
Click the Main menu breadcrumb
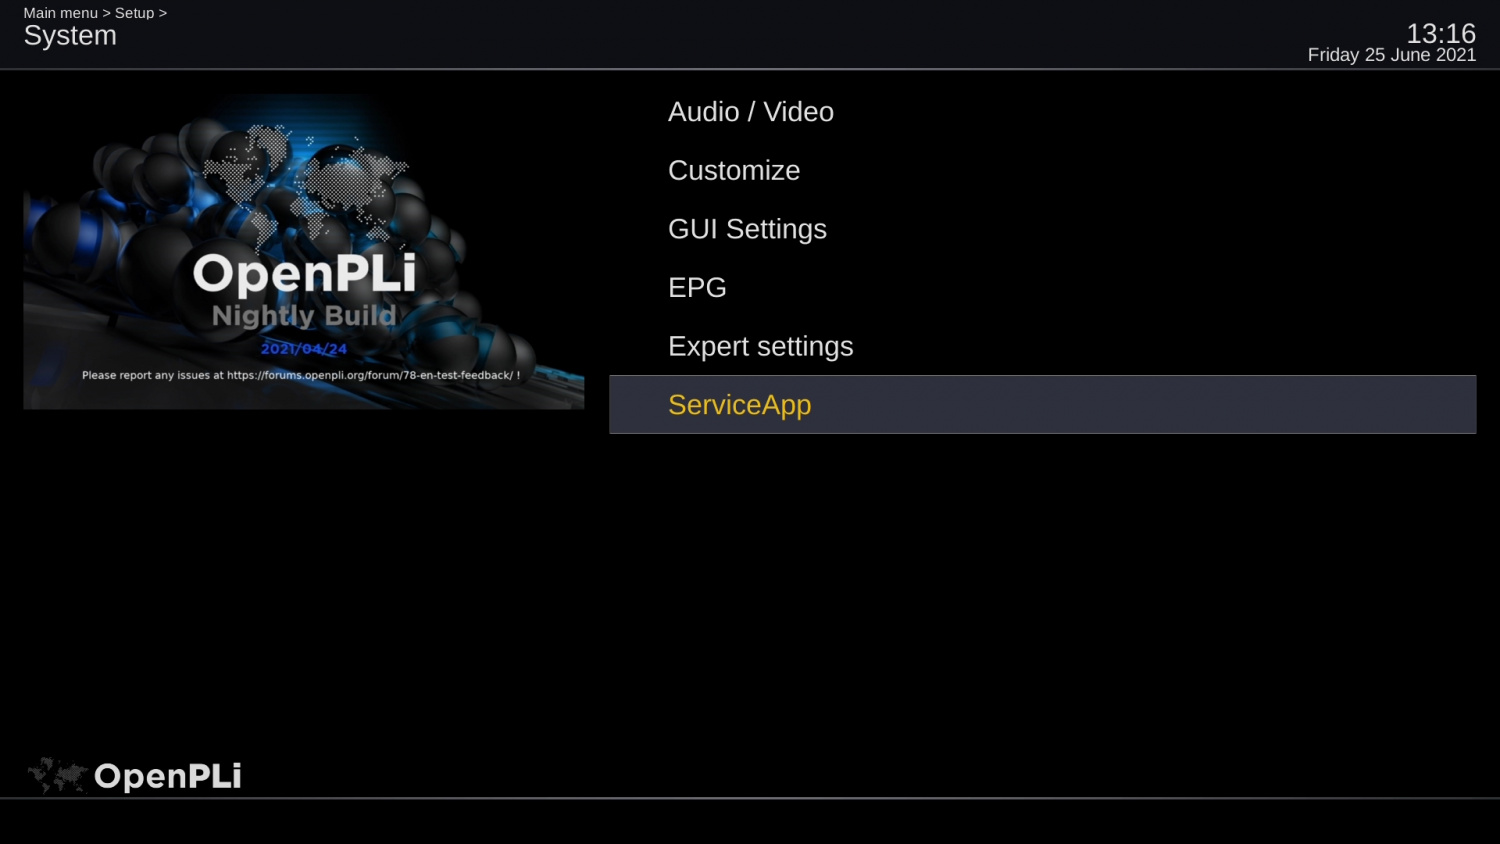(x=61, y=13)
